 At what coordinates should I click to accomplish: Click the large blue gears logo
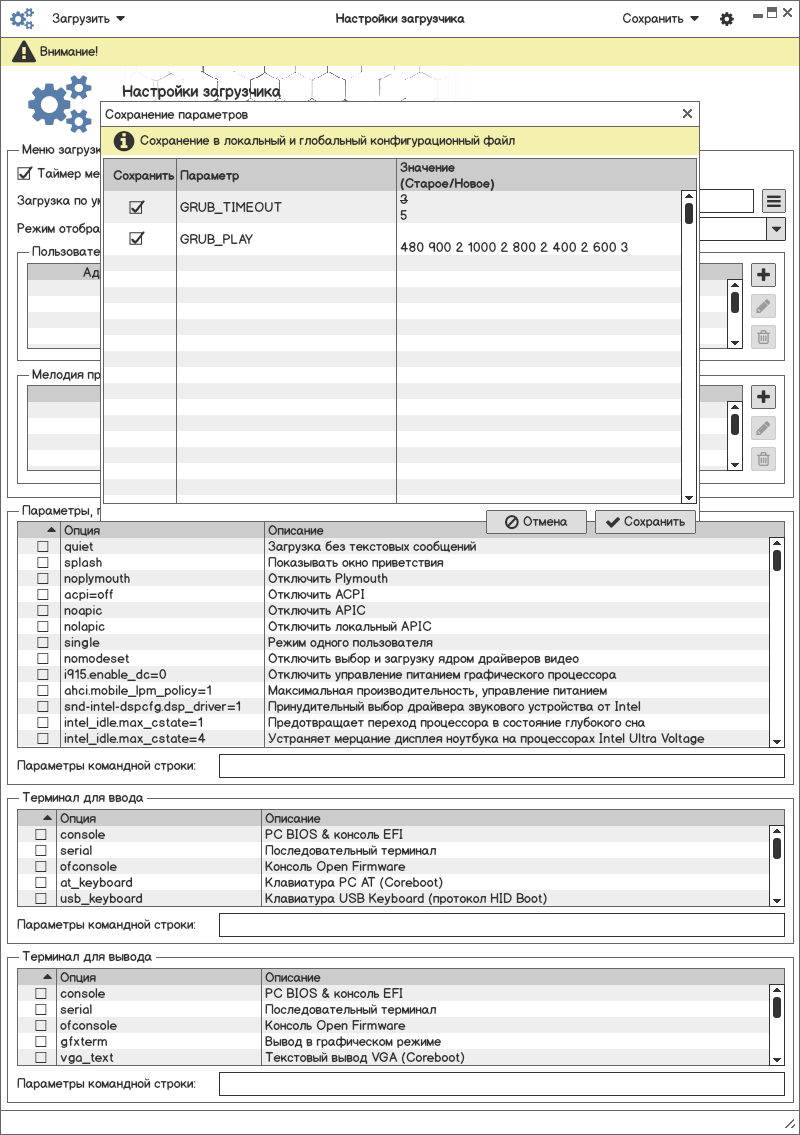click(60, 104)
